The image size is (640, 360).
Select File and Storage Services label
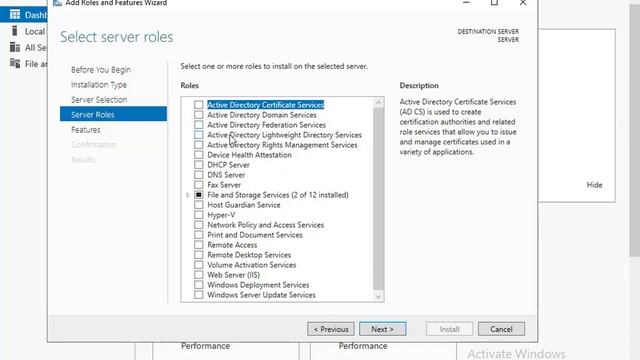[278, 195]
